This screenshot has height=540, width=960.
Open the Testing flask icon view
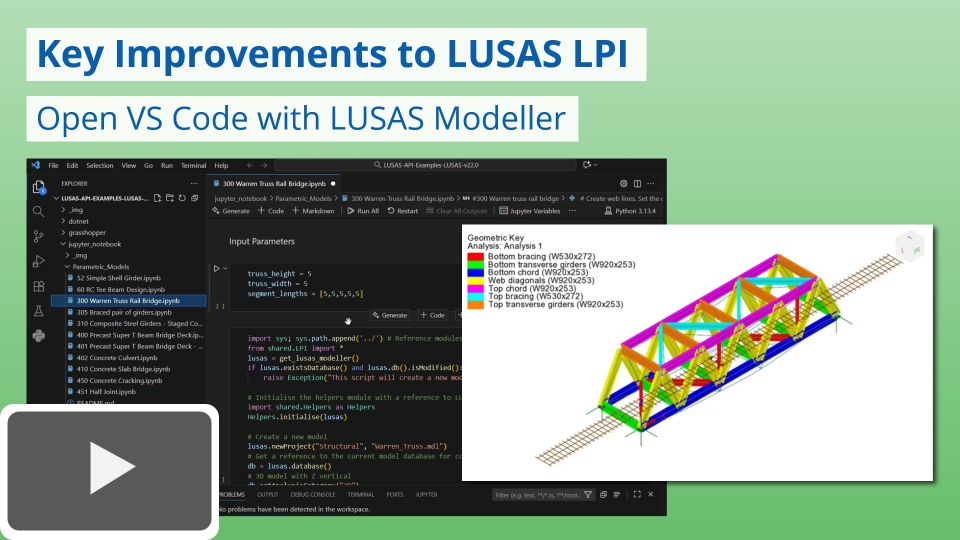pos(38,312)
